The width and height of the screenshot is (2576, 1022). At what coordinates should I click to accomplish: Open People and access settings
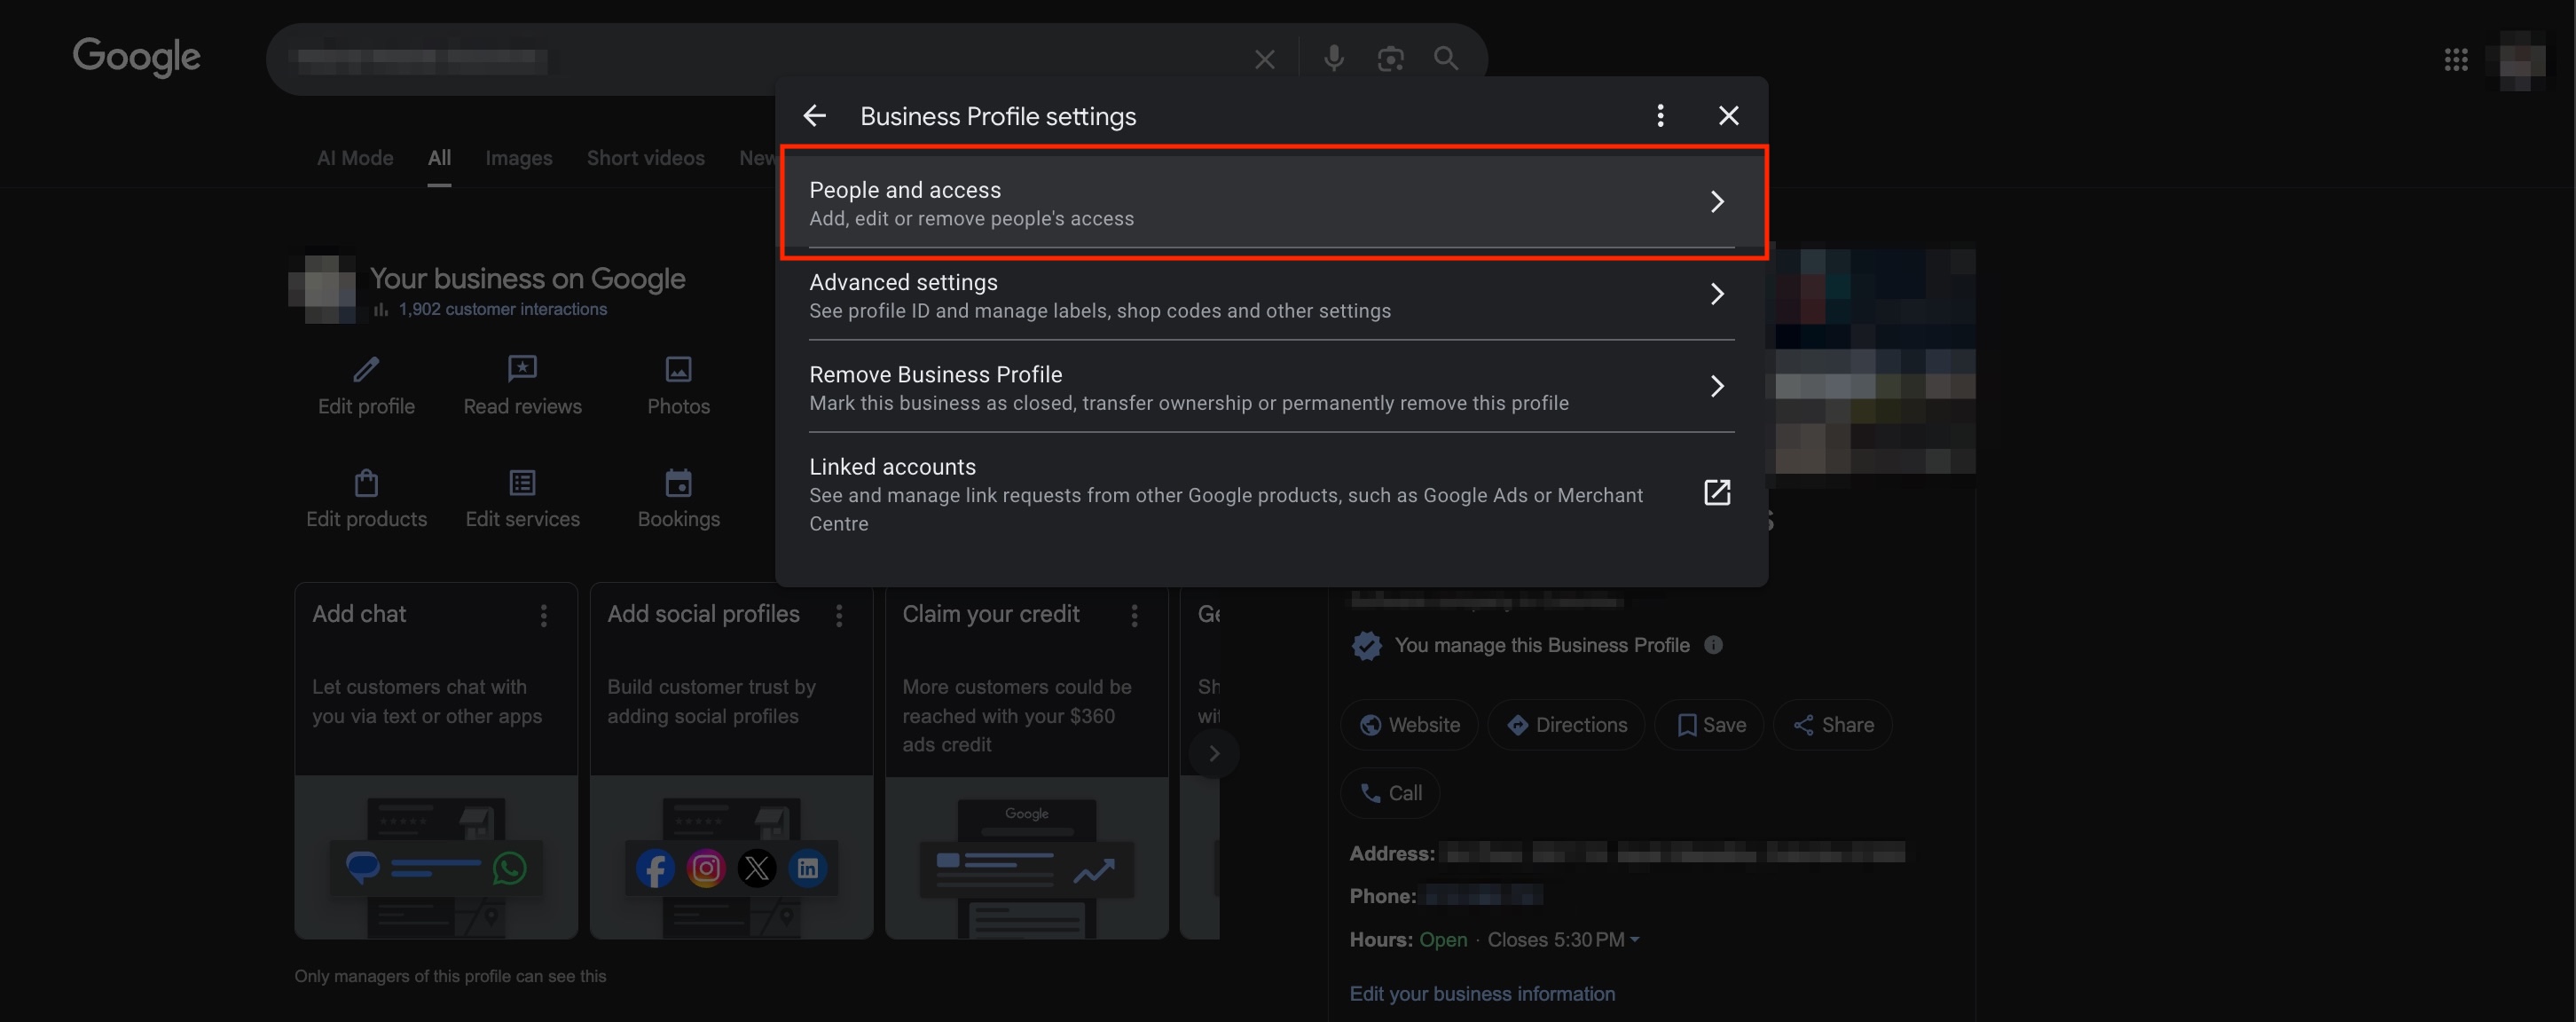1270,202
